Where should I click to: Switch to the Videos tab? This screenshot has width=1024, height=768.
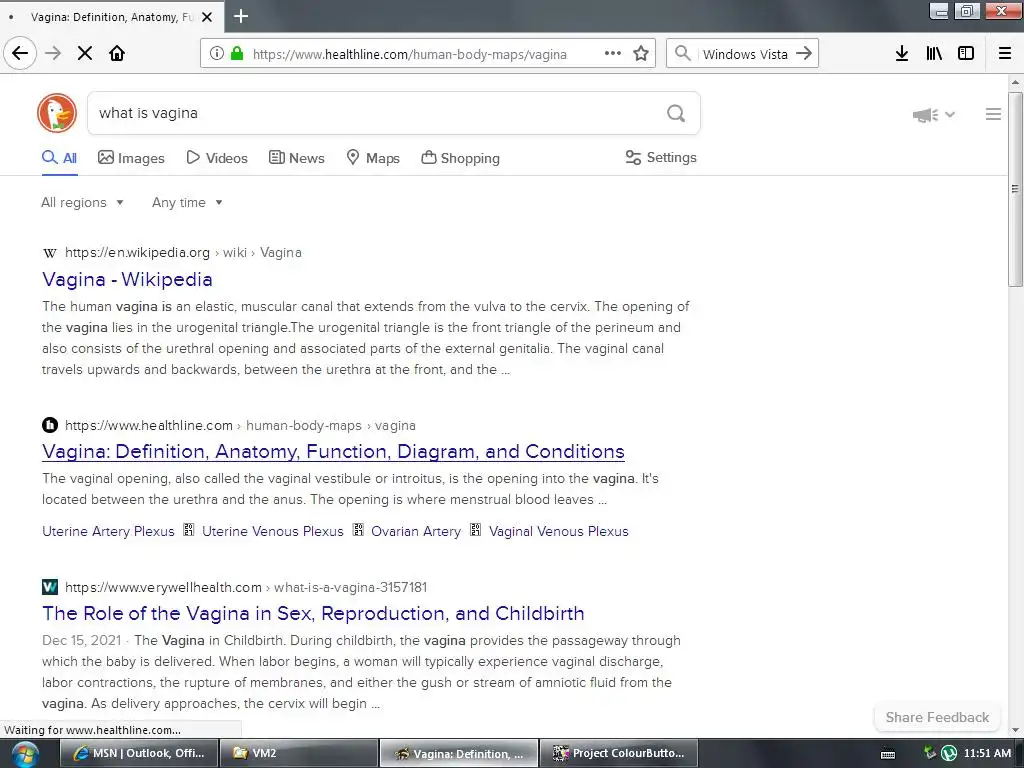tap(217, 158)
